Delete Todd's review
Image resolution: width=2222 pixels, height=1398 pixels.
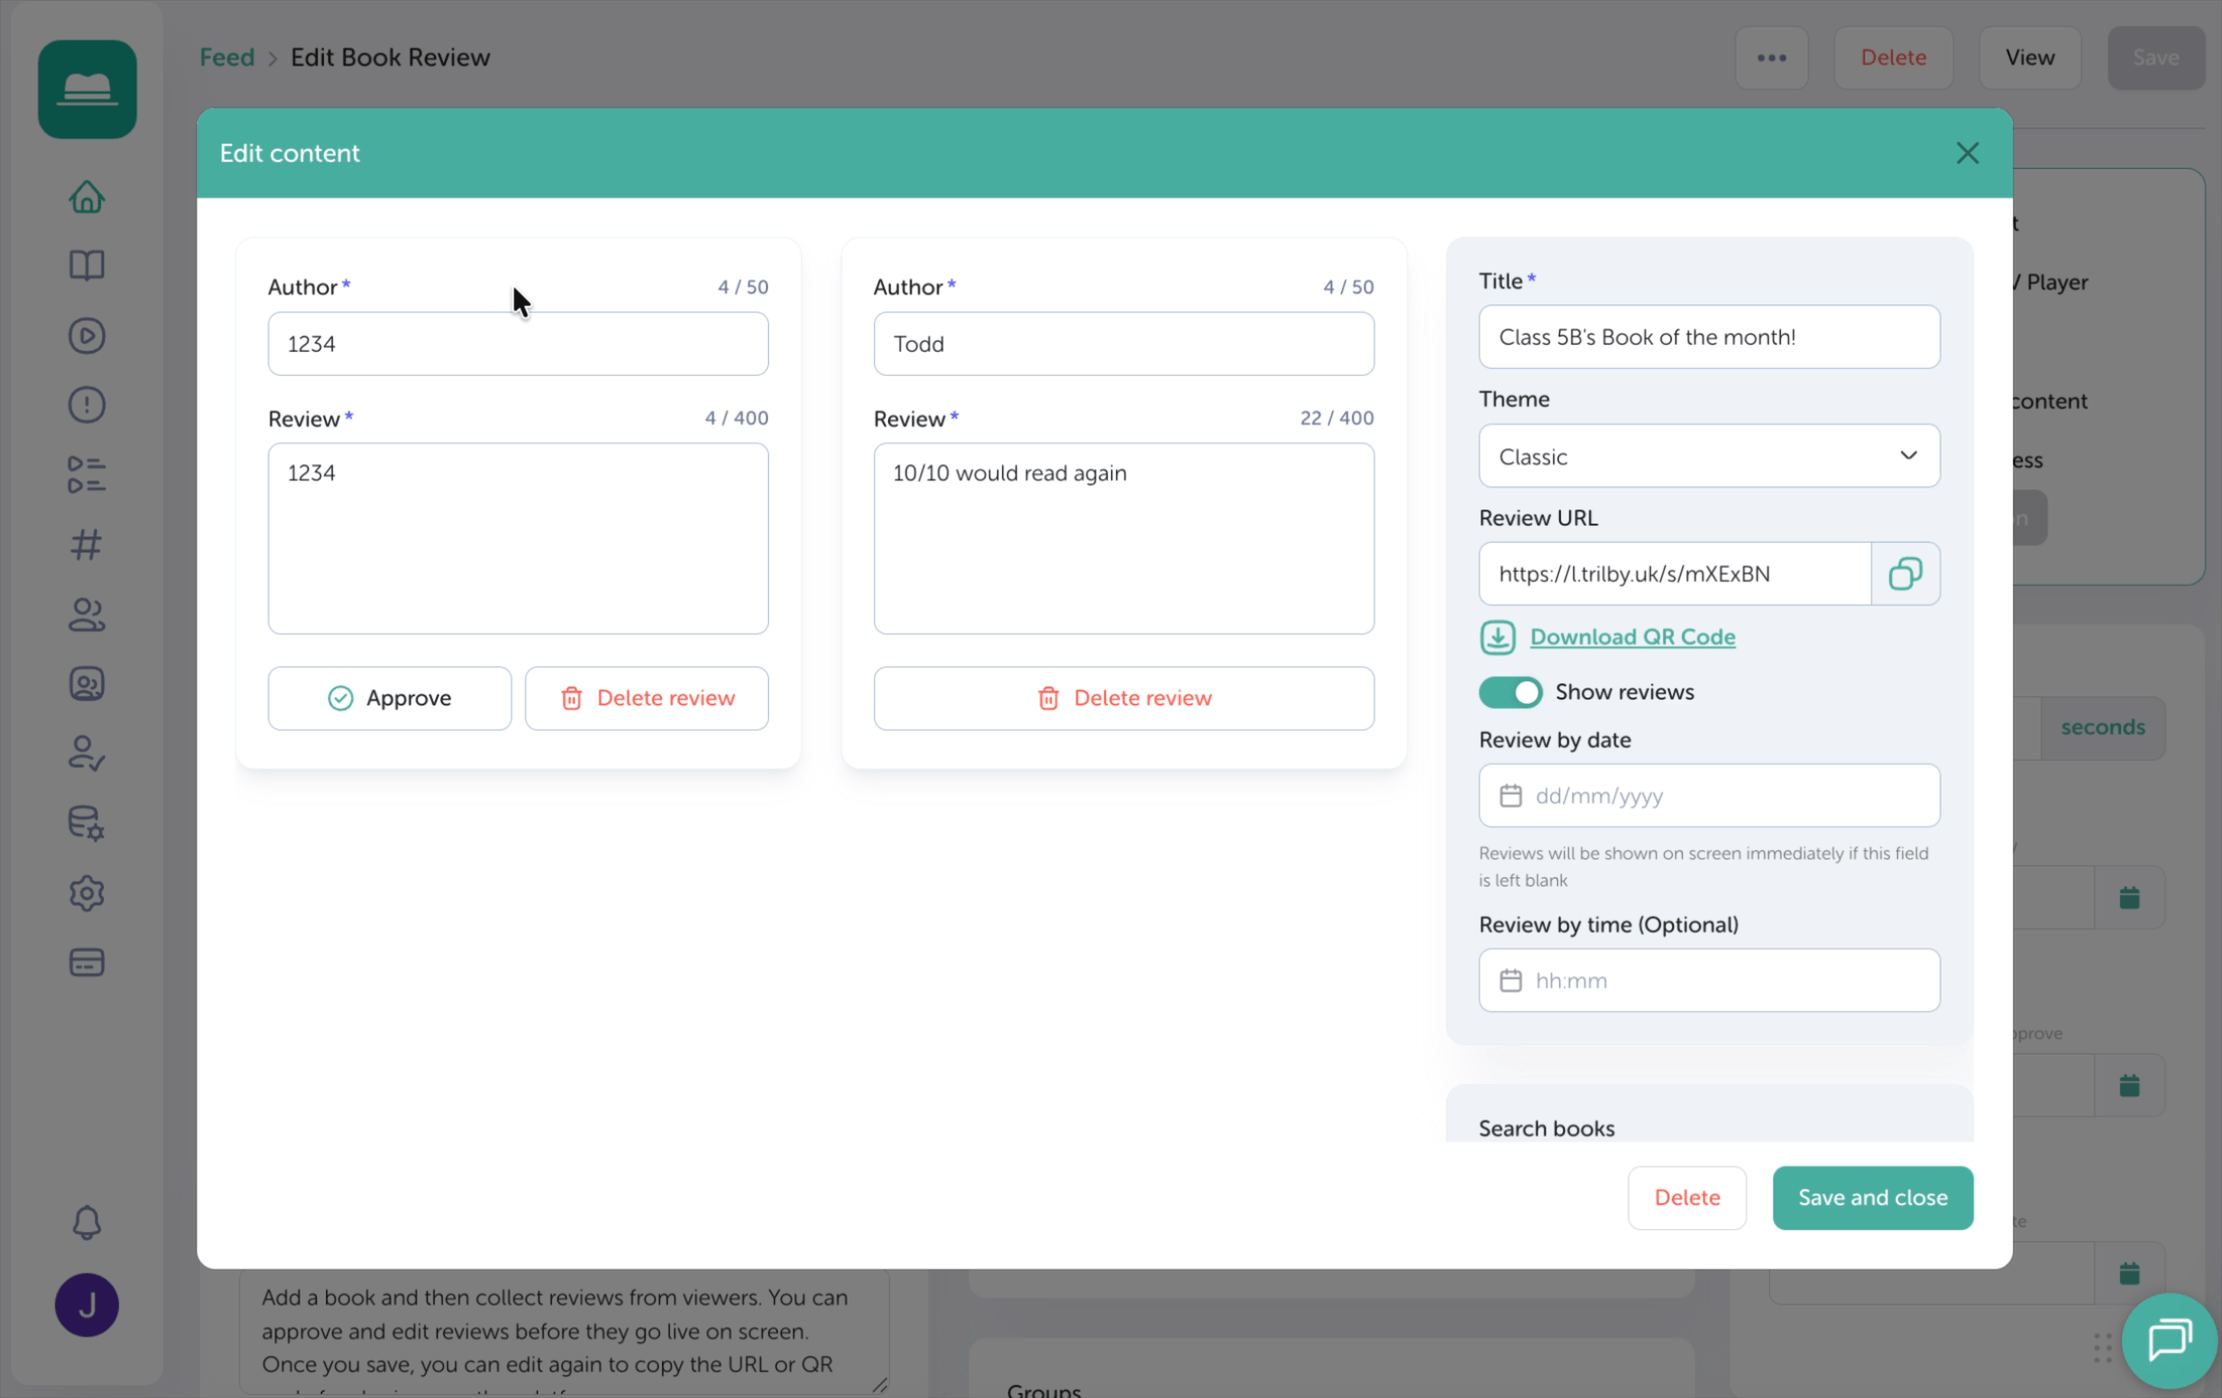[x=1123, y=698]
